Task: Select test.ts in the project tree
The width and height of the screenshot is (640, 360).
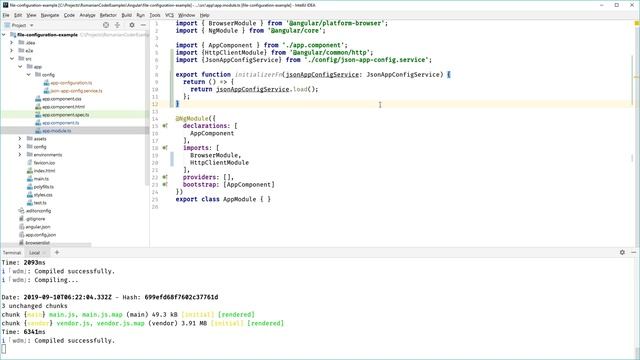Action: [x=40, y=203]
